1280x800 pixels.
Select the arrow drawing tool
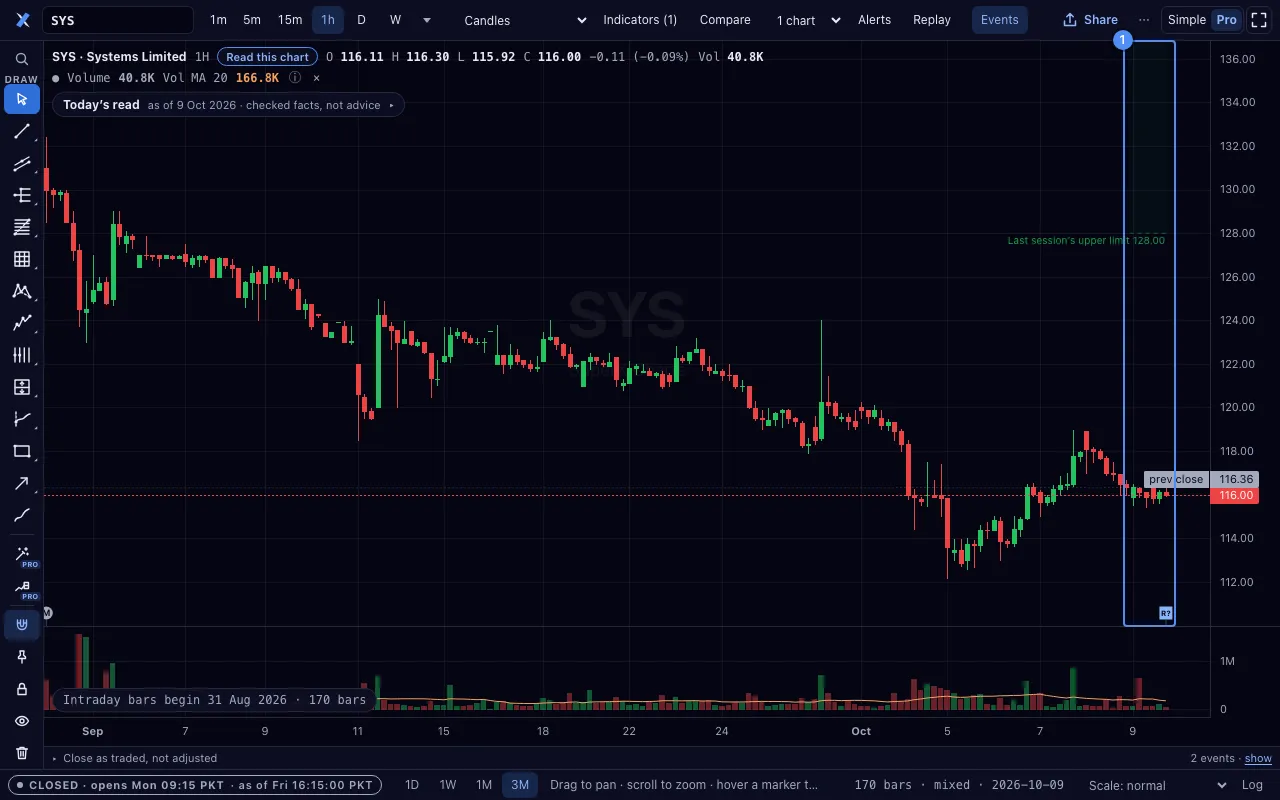click(x=22, y=483)
